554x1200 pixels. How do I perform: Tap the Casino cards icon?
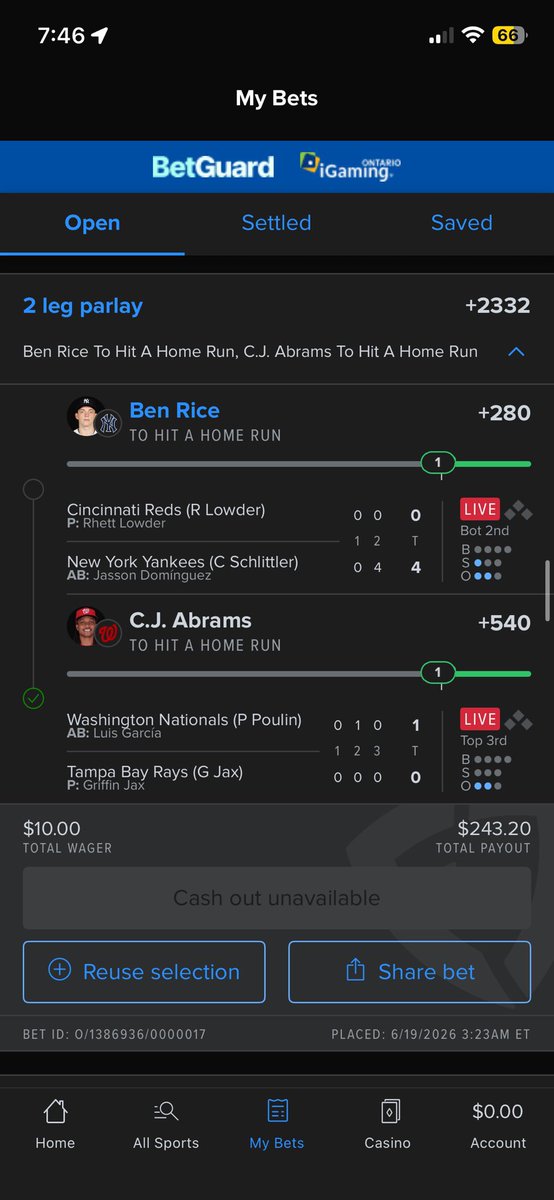[x=387, y=1111]
